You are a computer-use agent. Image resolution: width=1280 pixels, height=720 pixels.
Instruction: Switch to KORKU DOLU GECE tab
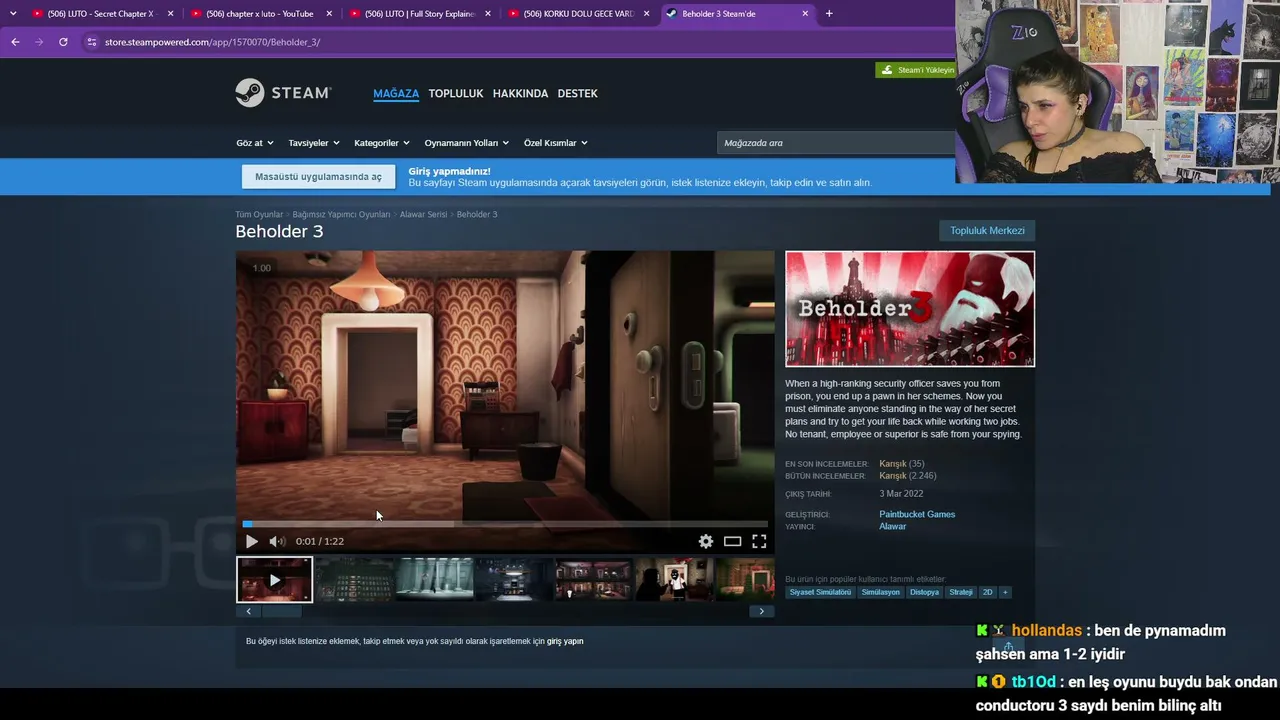578,14
